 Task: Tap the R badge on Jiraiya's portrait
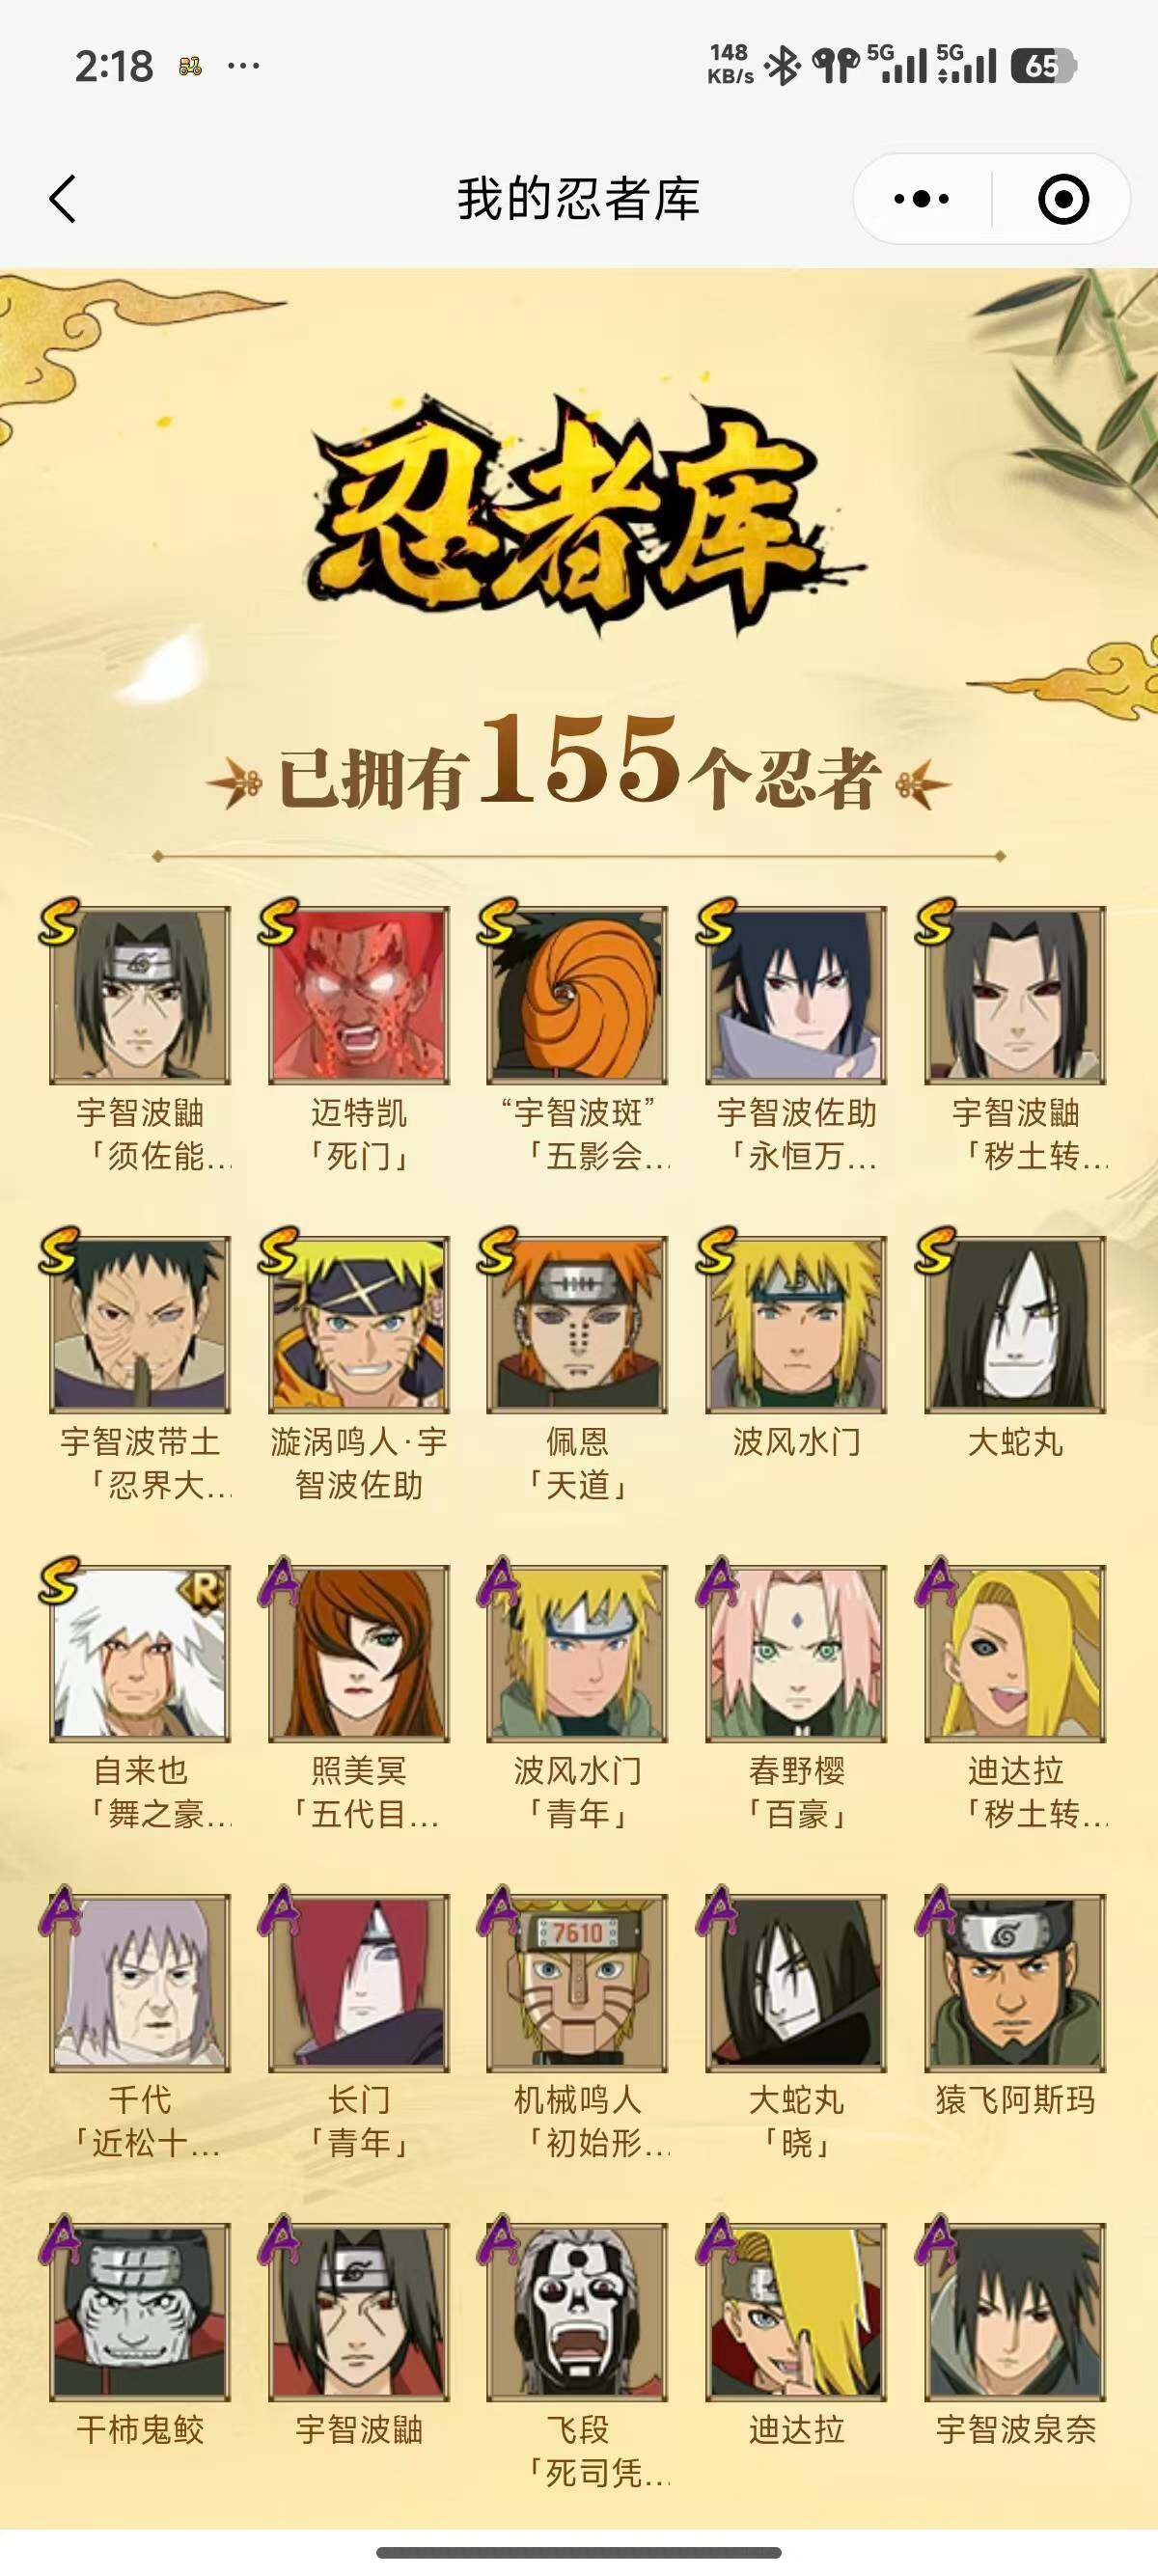(x=203, y=1590)
